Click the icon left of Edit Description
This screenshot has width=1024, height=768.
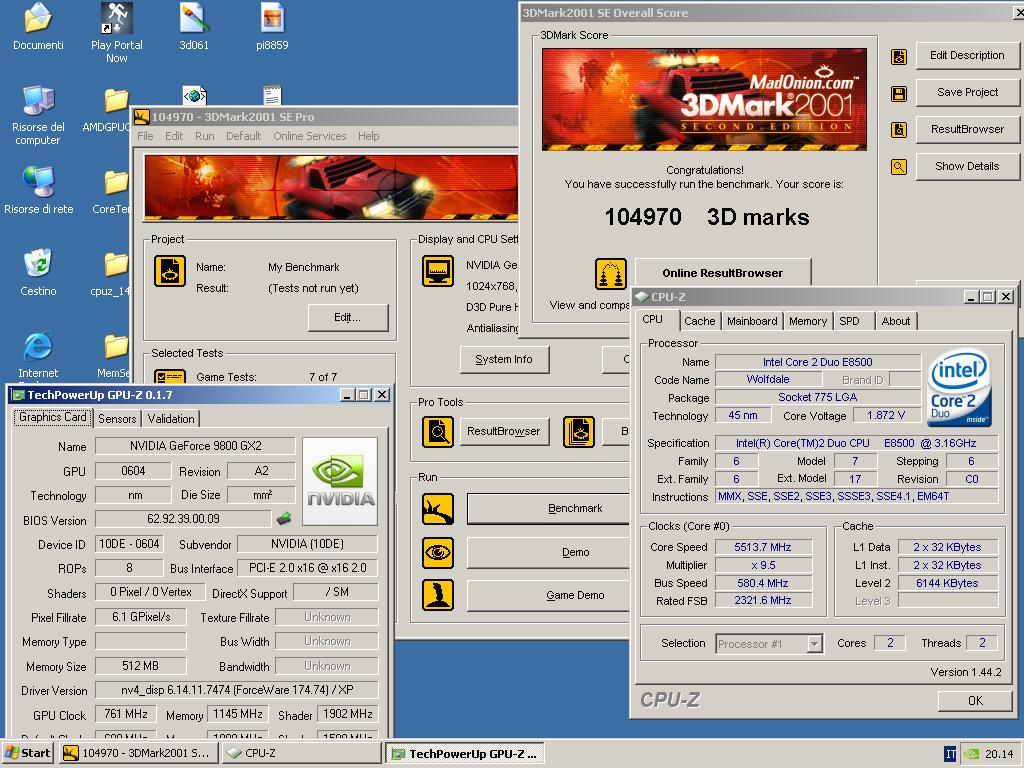coord(899,57)
